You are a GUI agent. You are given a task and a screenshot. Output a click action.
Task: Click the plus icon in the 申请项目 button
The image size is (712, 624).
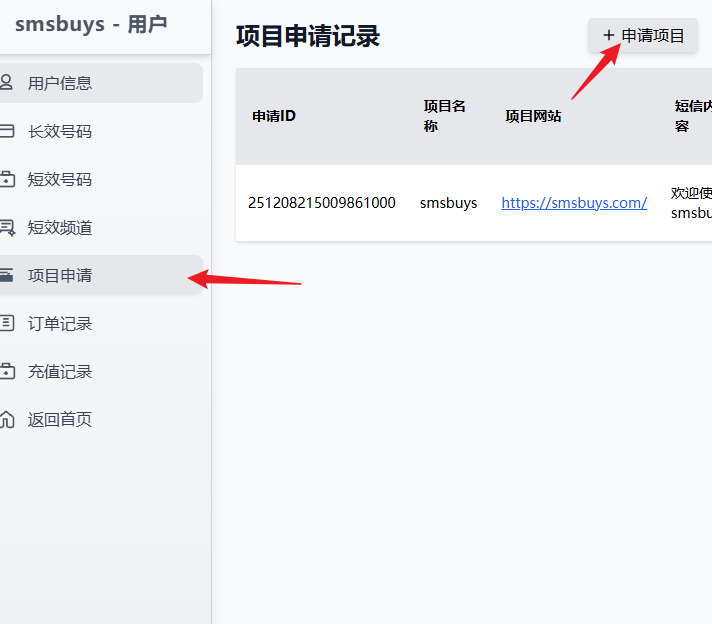(x=608, y=36)
